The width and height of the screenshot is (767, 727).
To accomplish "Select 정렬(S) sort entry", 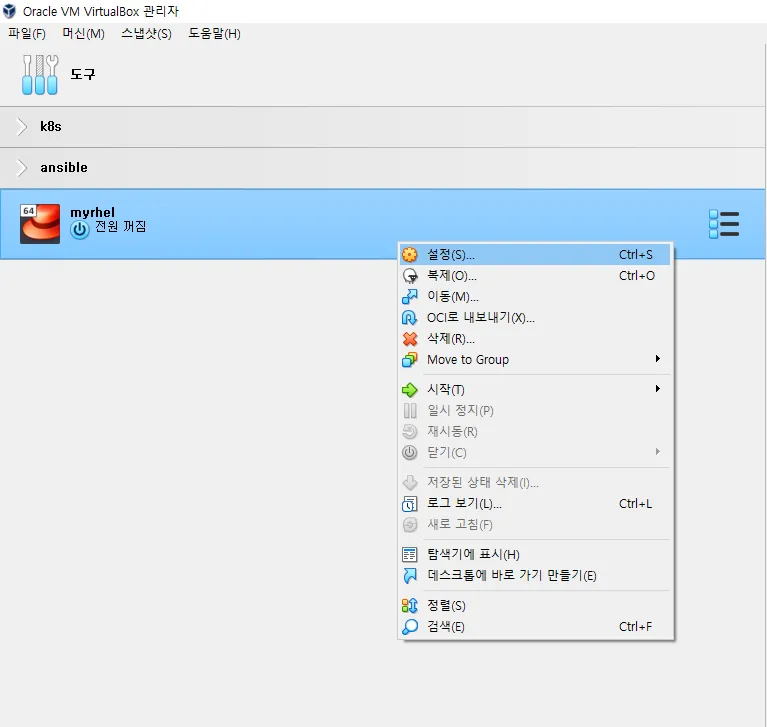I will click(535, 606).
